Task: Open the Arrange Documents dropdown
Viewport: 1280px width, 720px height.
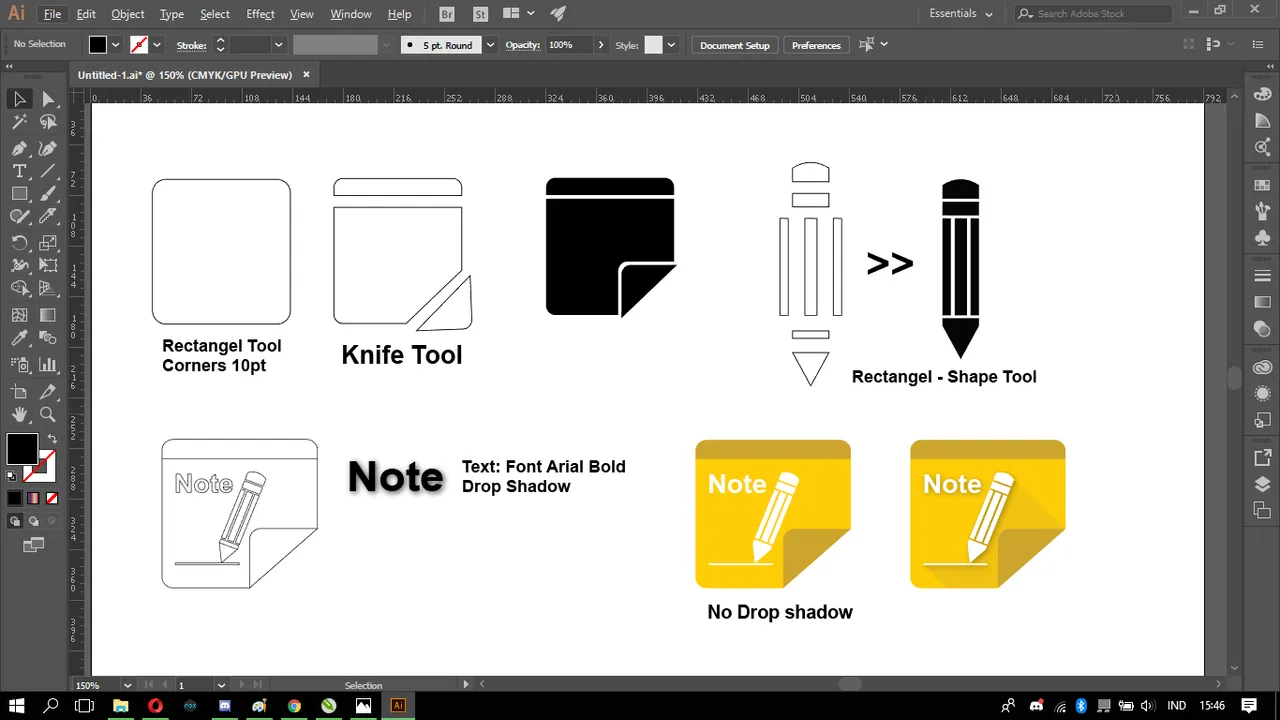Action: click(x=517, y=14)
